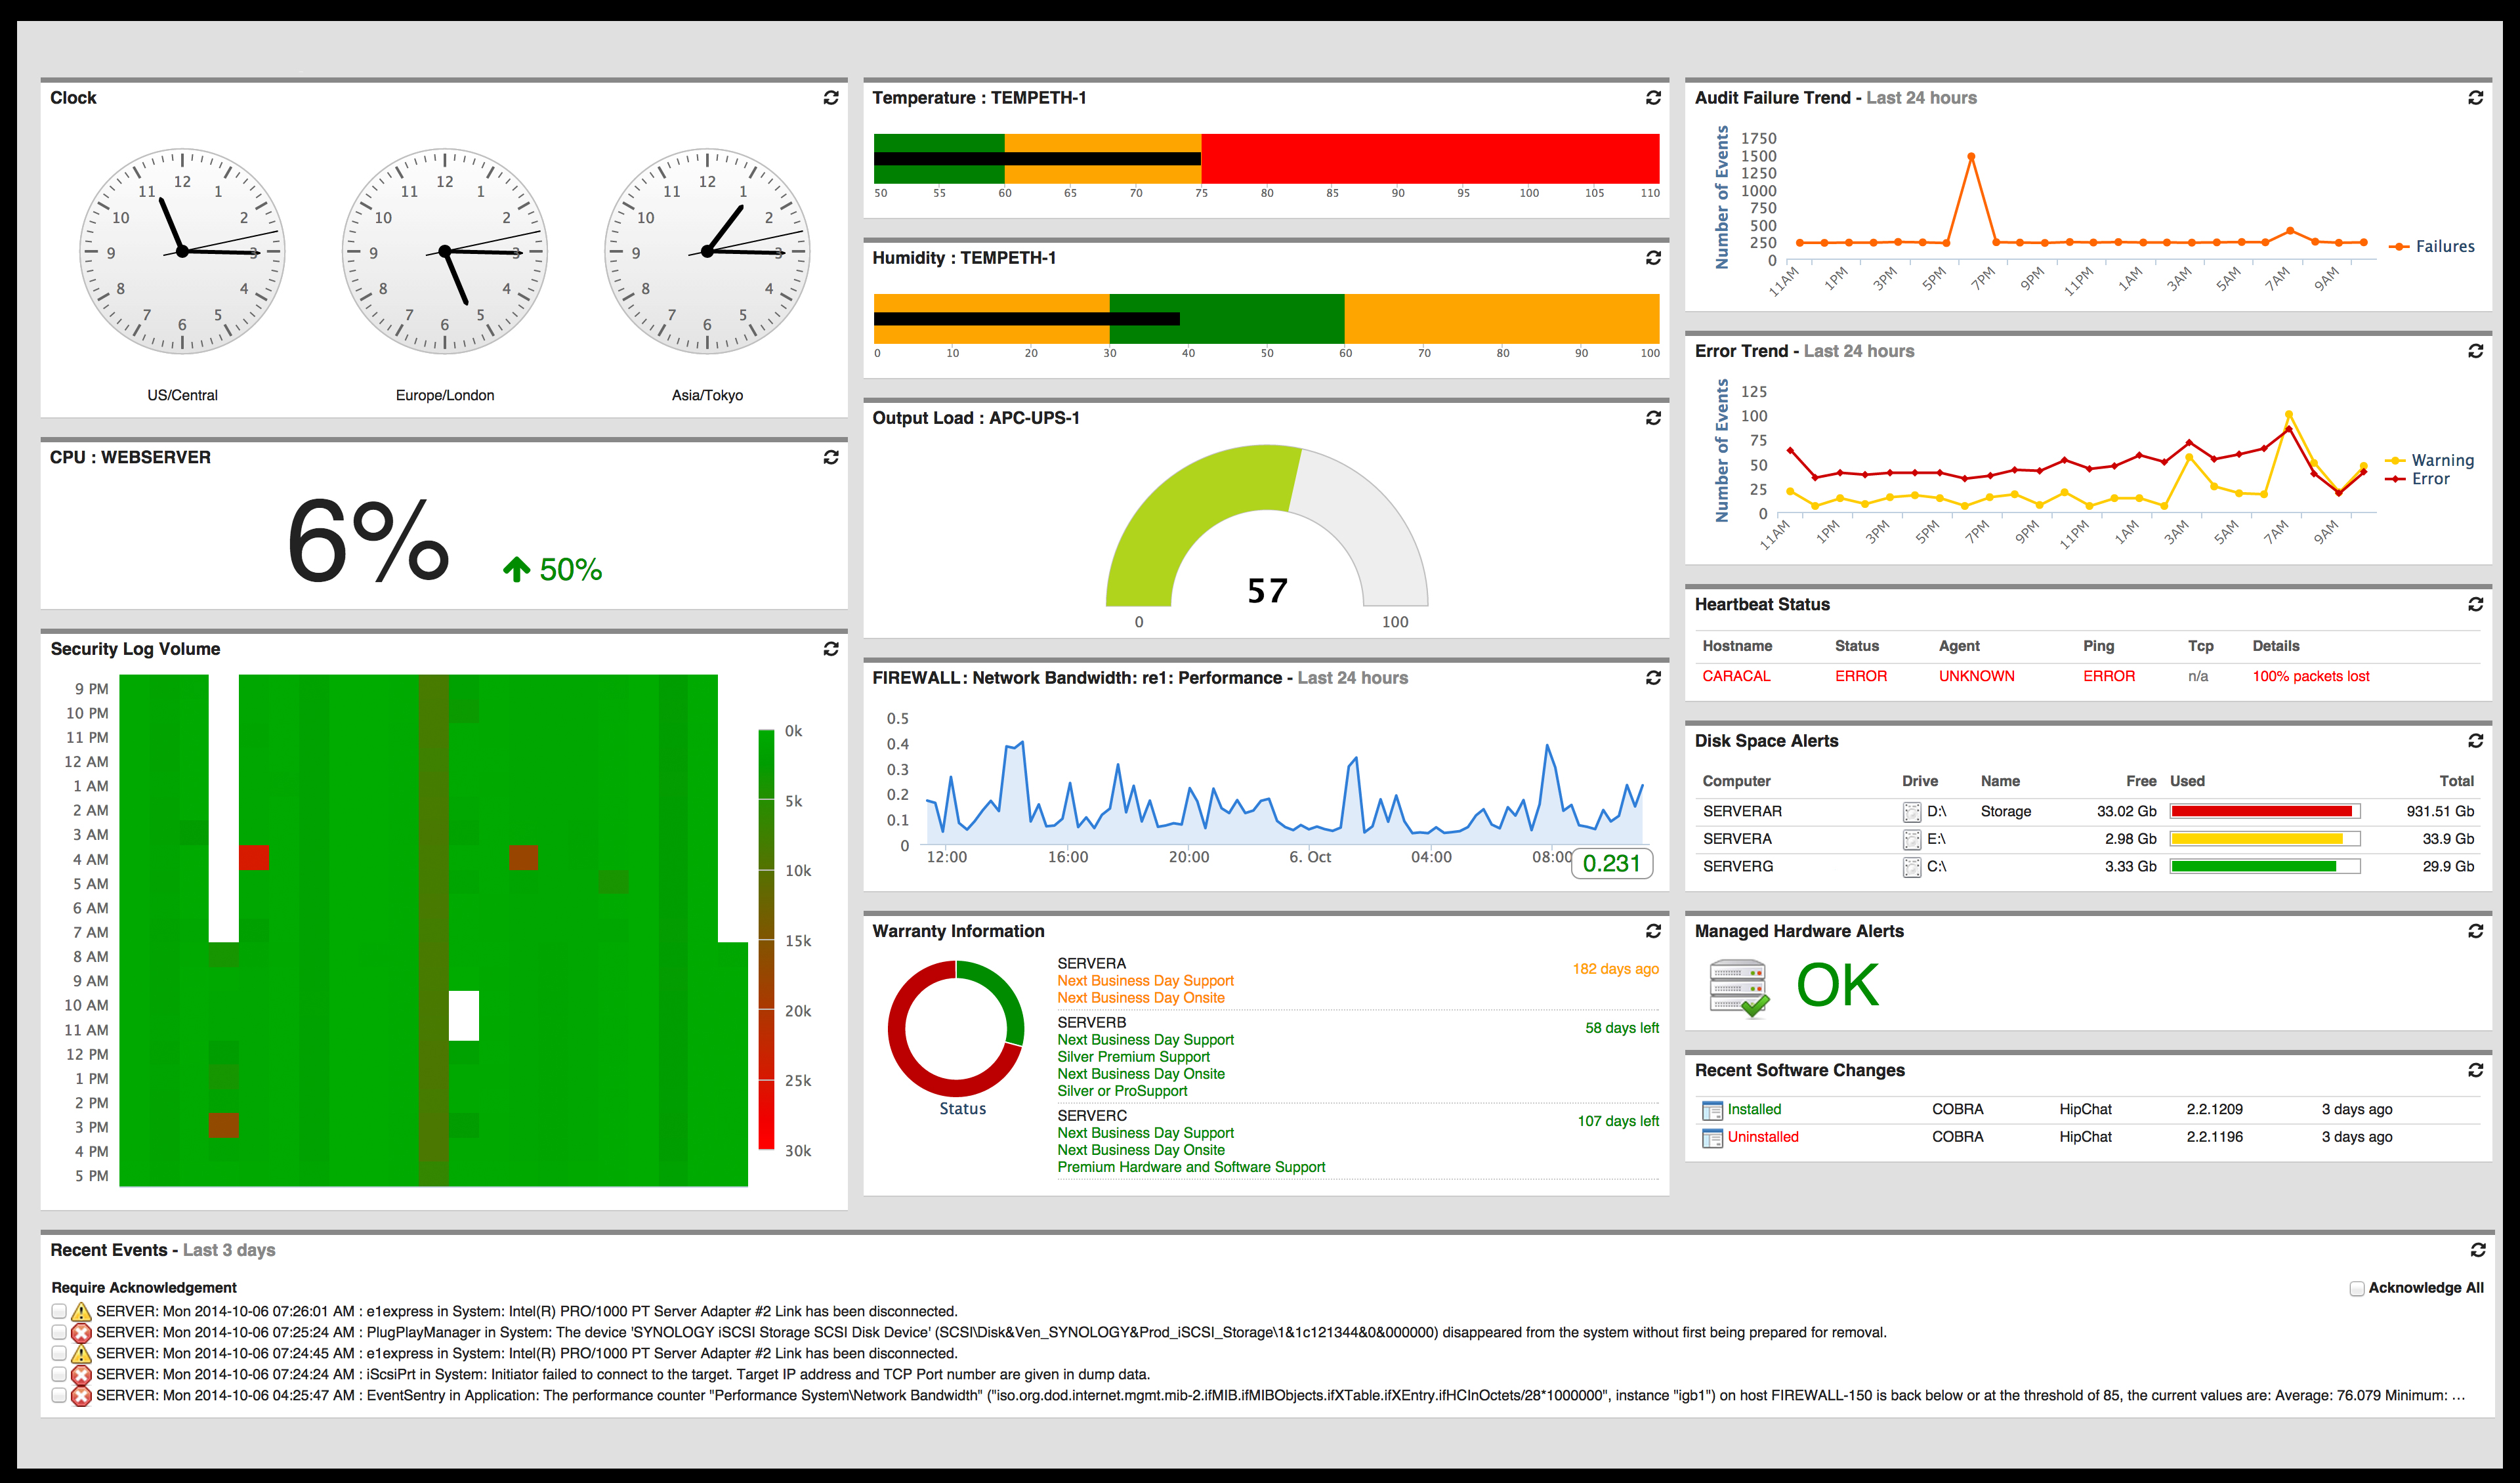Click the Managed Hardware Alerts server icon
The image size is (2520, 1483).
click(1738, 988)
